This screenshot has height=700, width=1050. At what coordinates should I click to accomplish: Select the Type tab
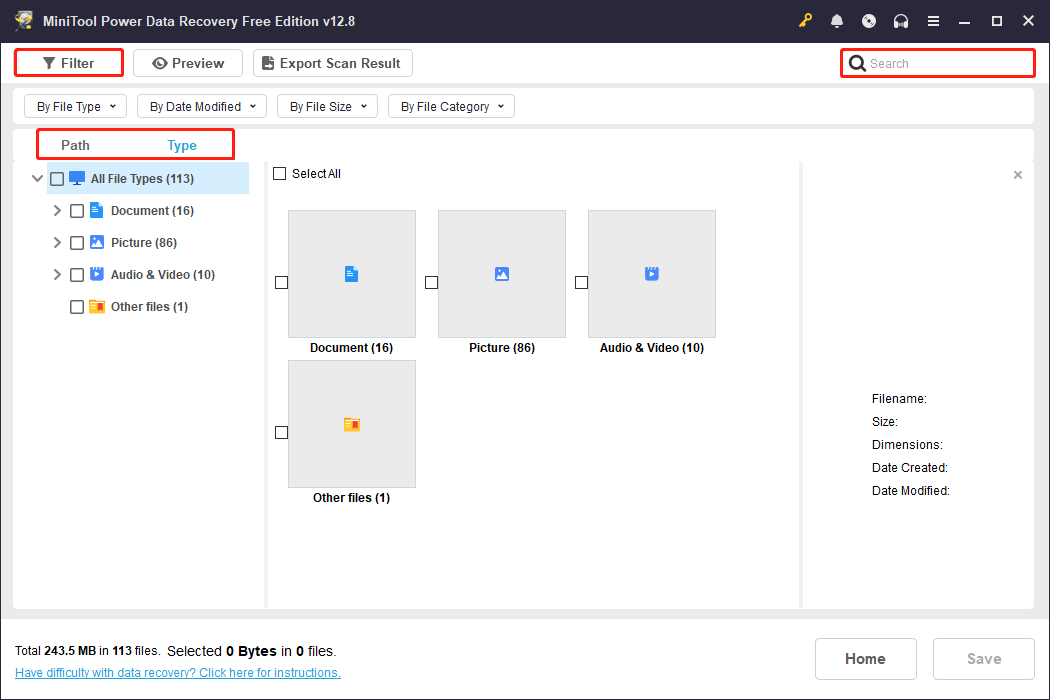coord(182,145)
